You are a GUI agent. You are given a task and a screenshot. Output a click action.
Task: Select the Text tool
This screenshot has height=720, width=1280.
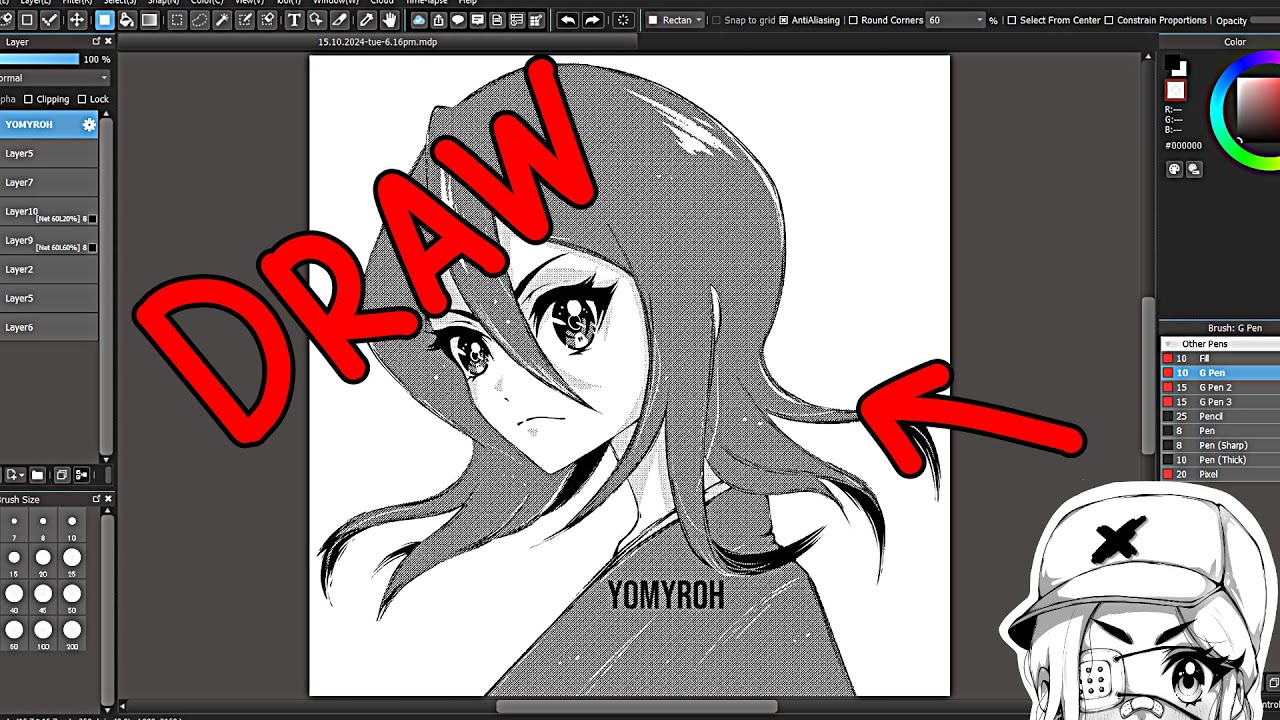[x=294, y=20]
